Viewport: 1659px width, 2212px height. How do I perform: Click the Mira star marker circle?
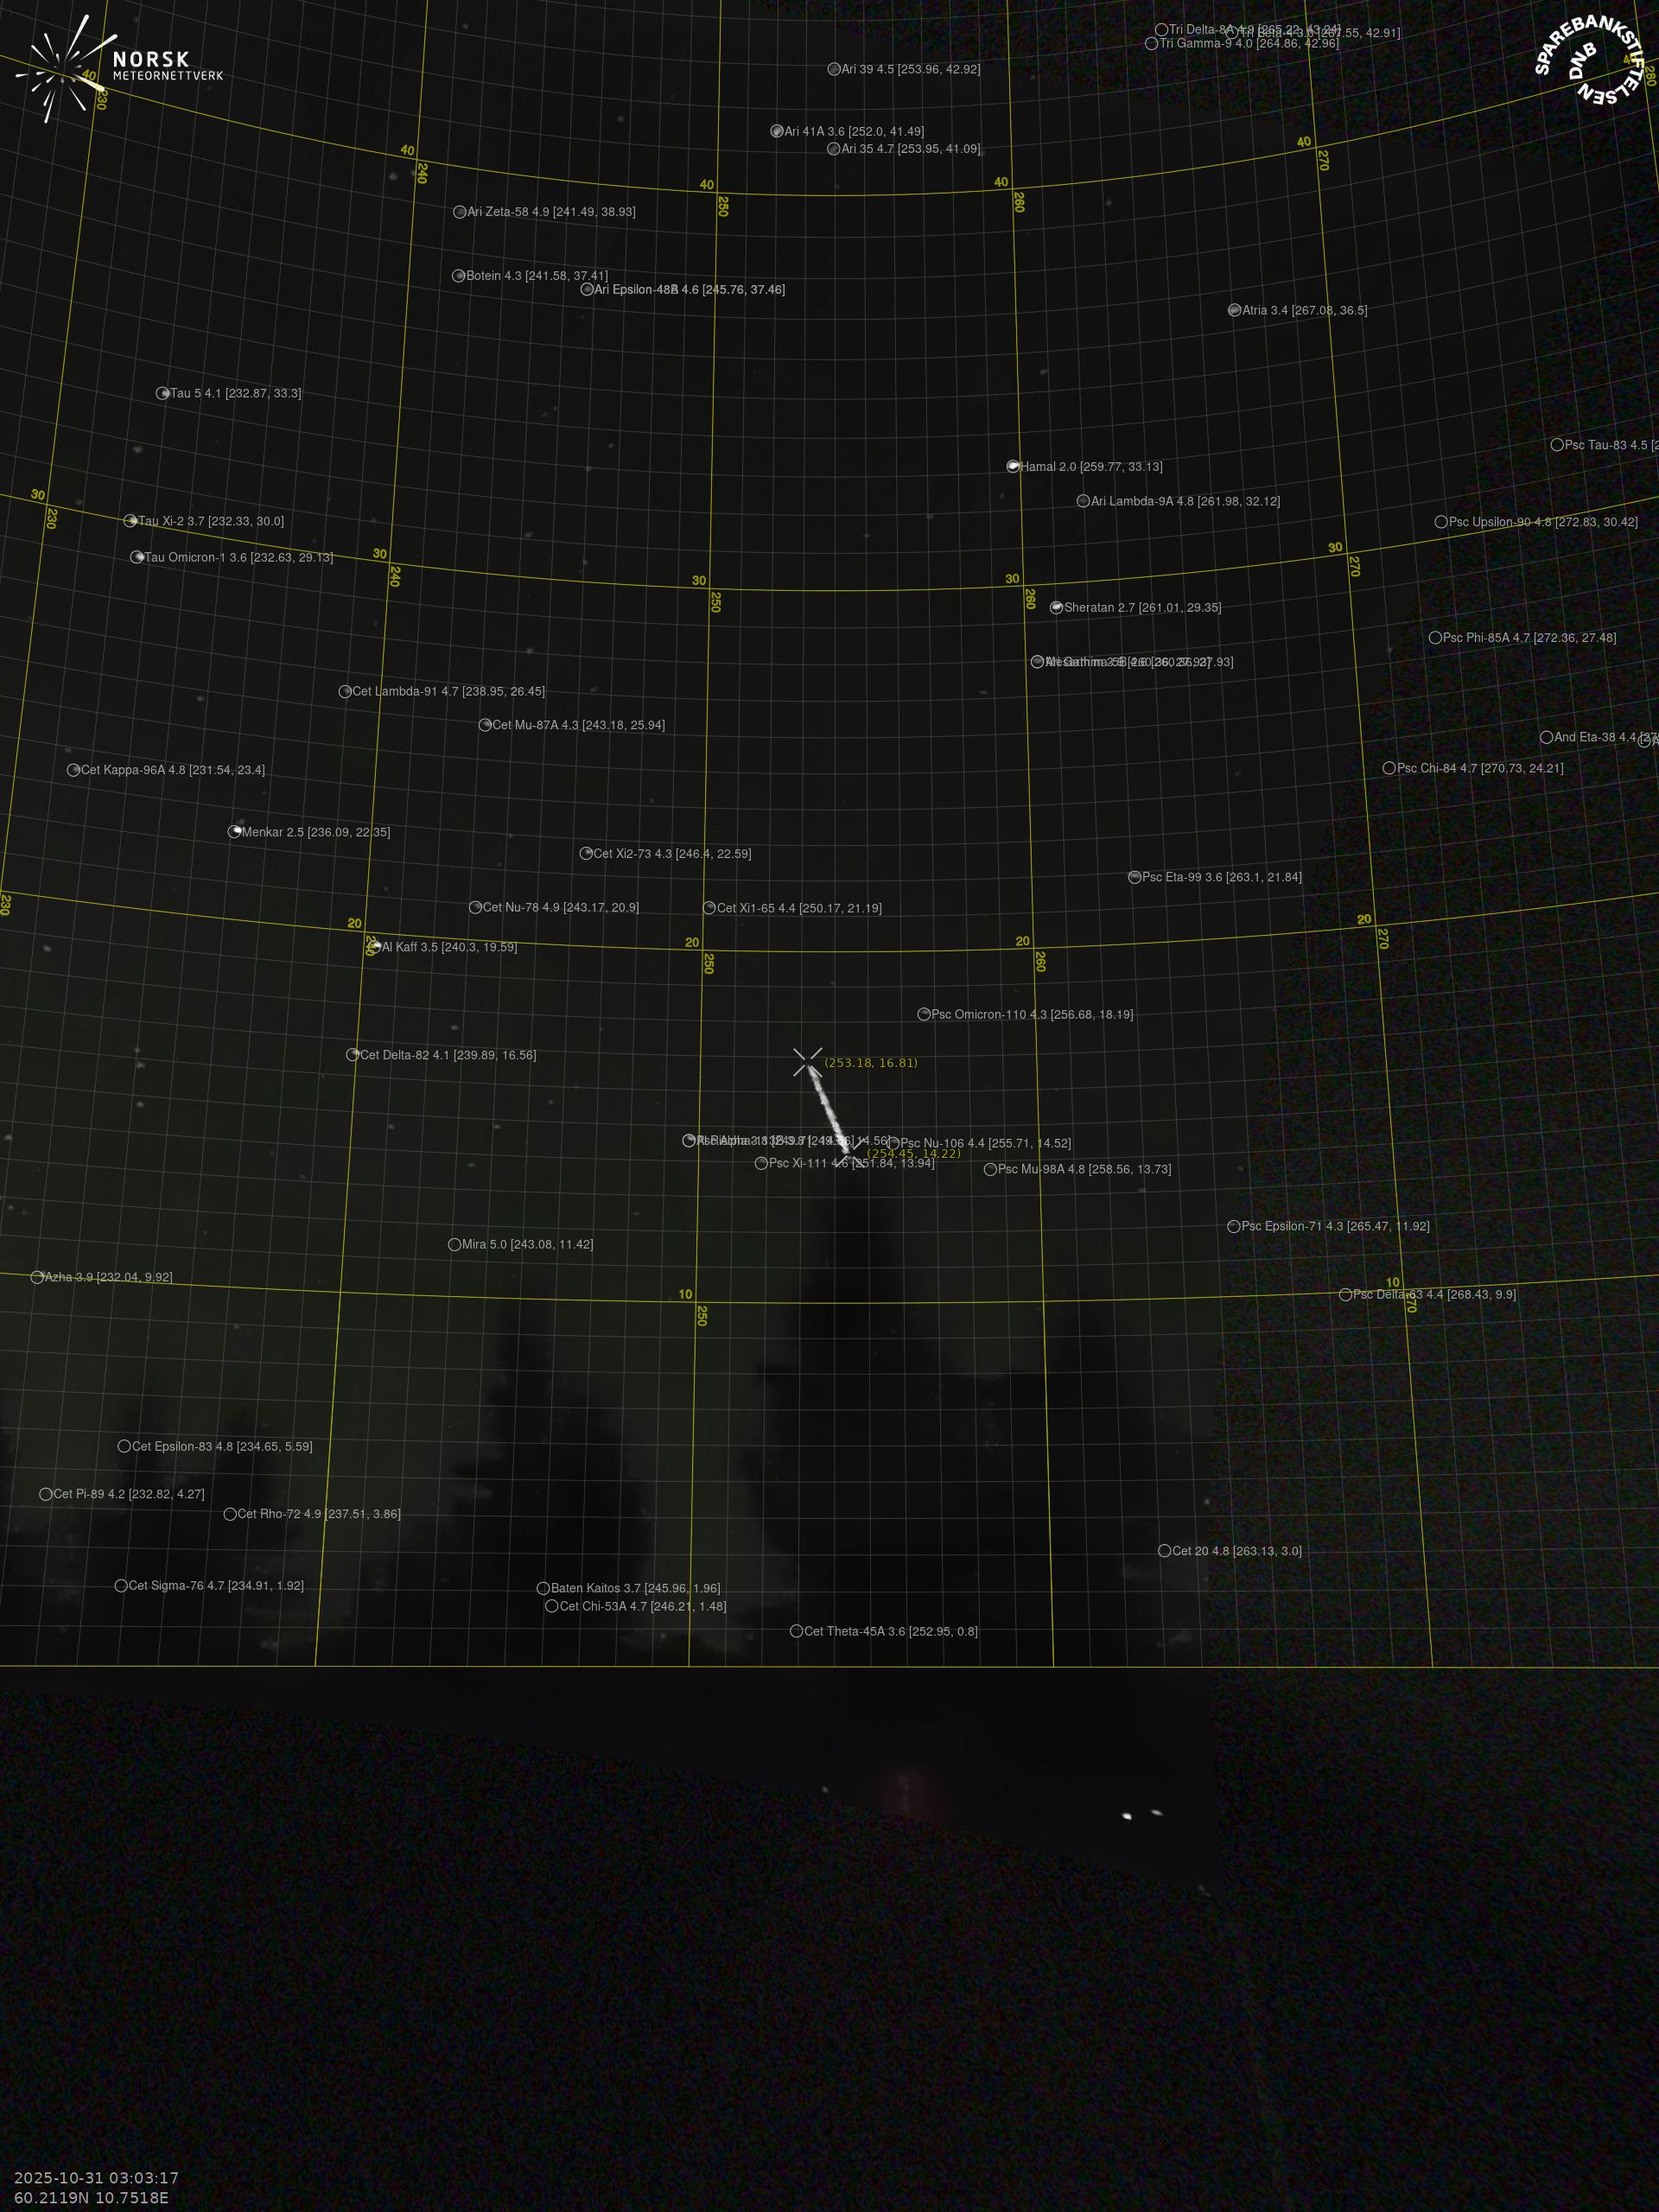(455, 1244)
